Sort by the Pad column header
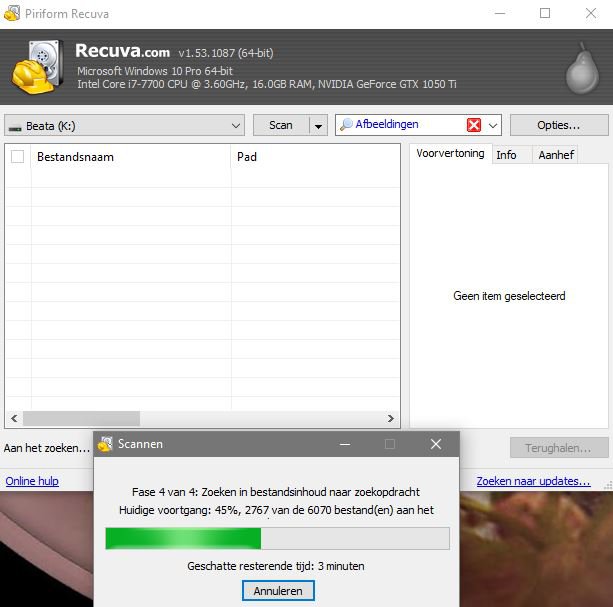This screenshot has height=607, width=613. 315,157
